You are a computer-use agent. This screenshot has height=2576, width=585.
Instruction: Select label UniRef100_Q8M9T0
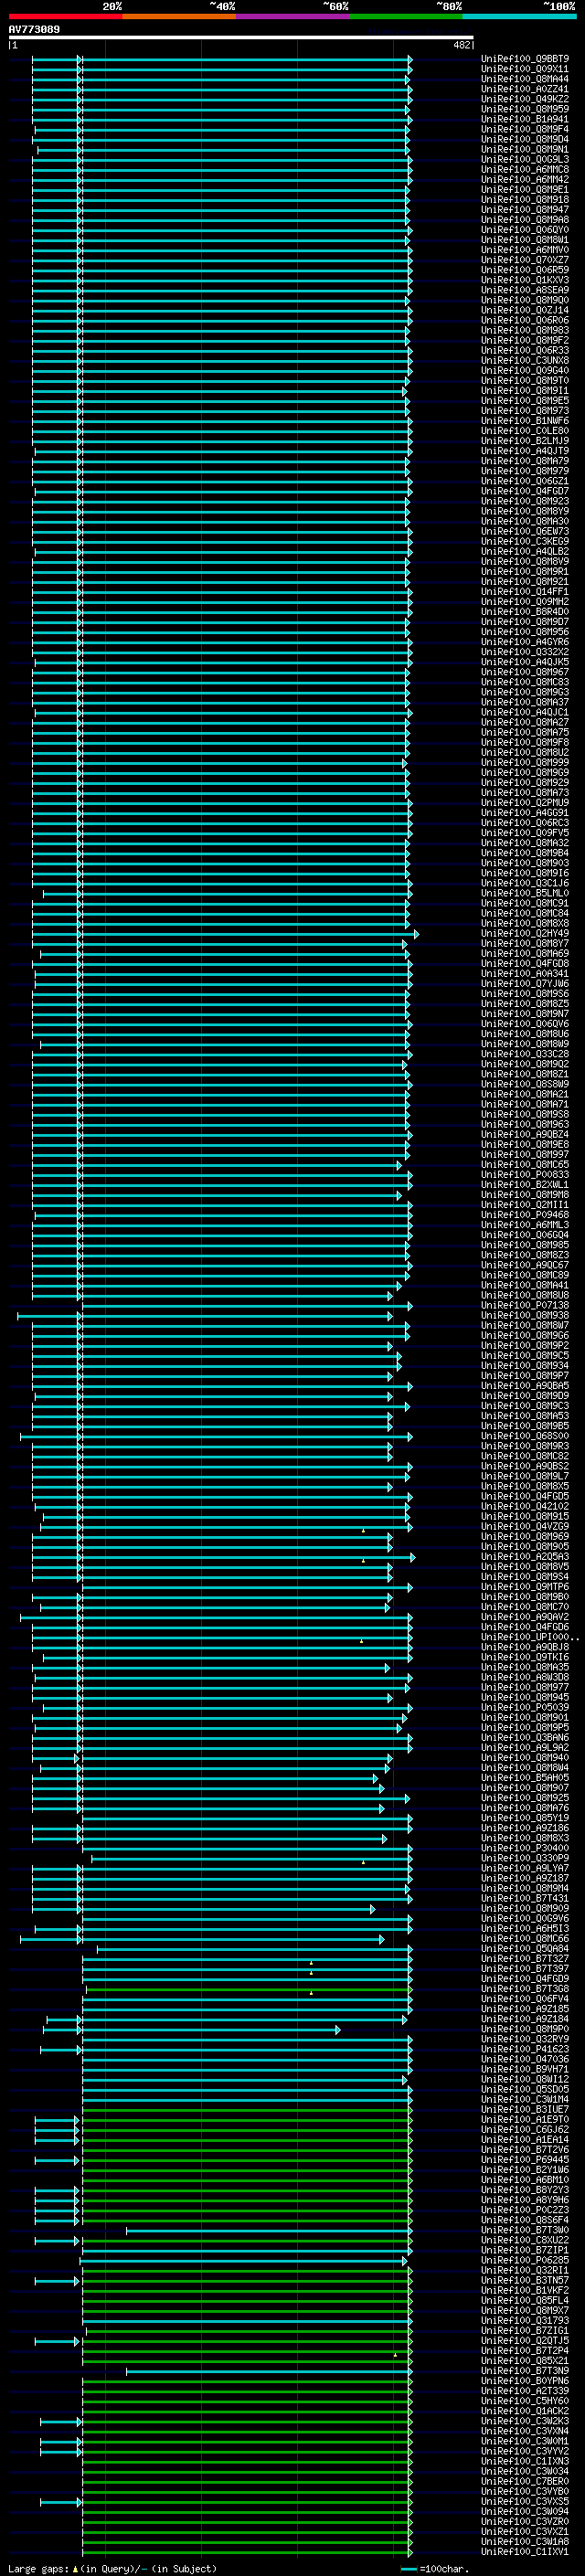point(525,380)
